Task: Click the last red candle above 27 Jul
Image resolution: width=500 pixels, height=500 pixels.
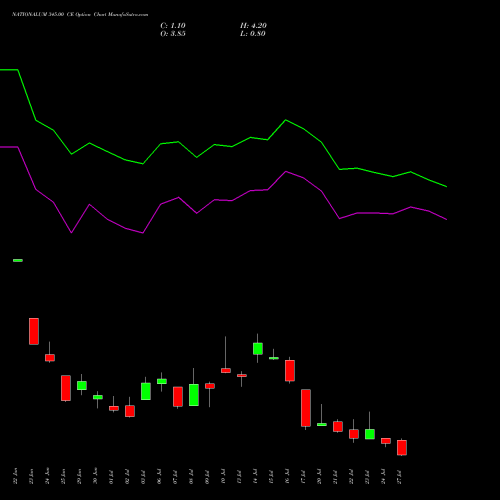Action: coord(402,448)
